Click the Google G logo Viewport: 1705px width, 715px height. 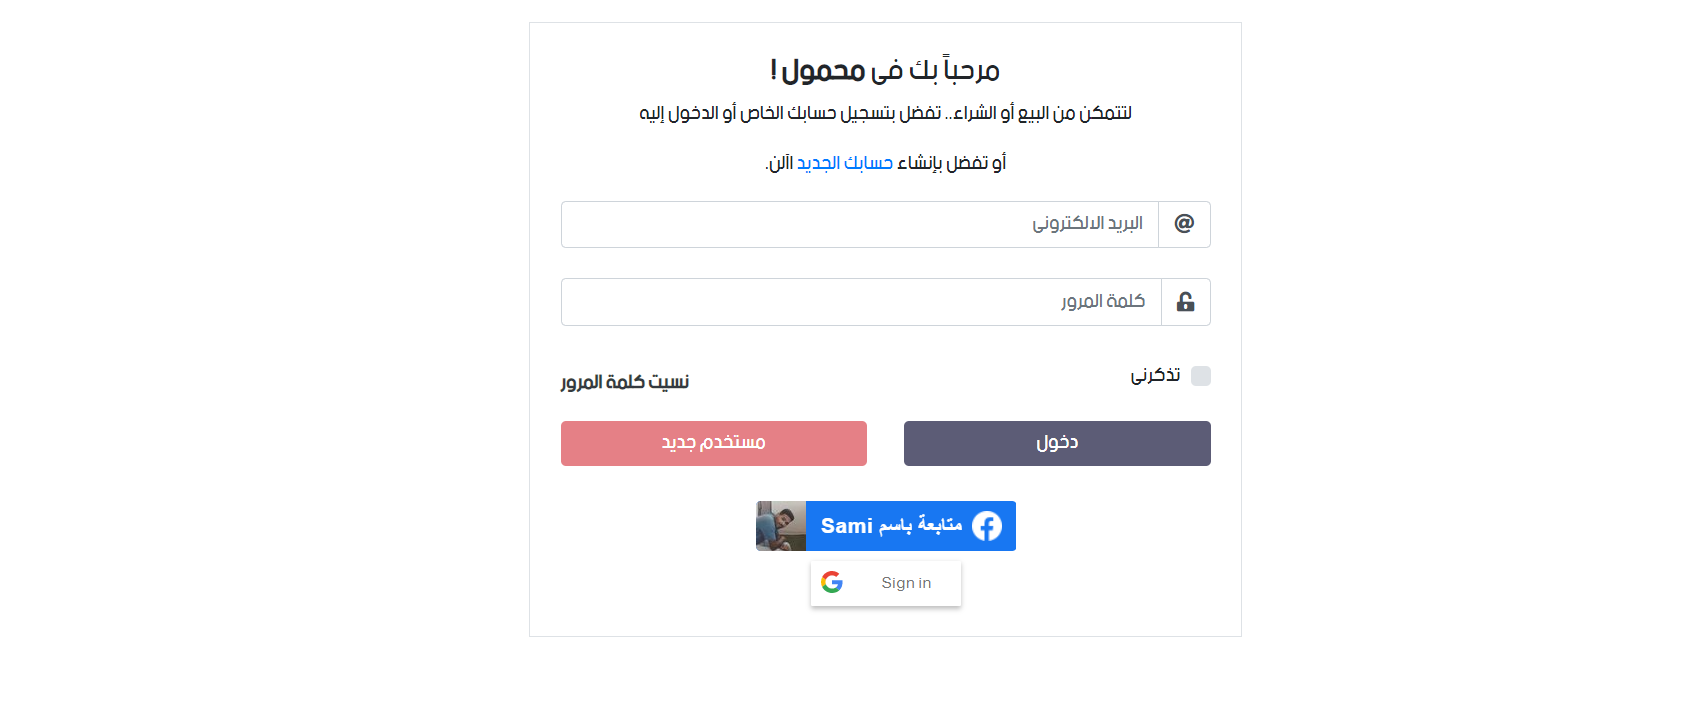(x=832, y=582)
